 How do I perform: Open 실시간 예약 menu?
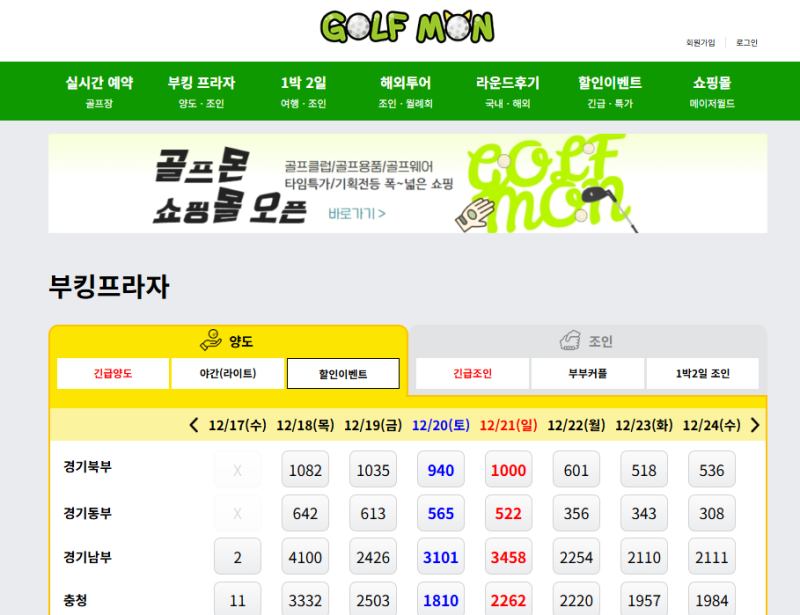pos(99,91)
